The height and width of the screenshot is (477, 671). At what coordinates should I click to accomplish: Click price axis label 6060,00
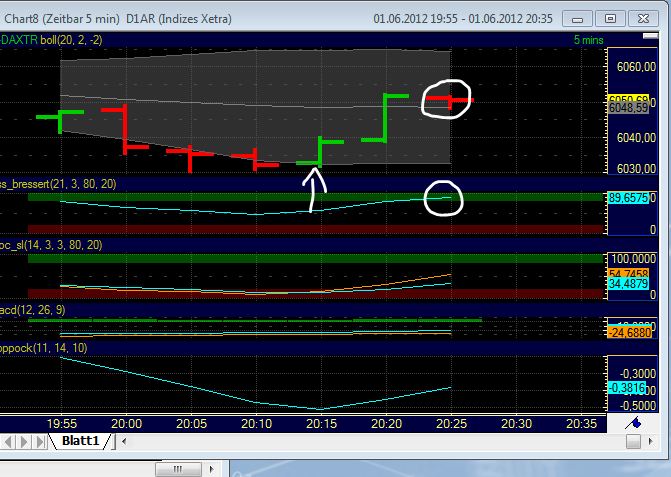636,67
